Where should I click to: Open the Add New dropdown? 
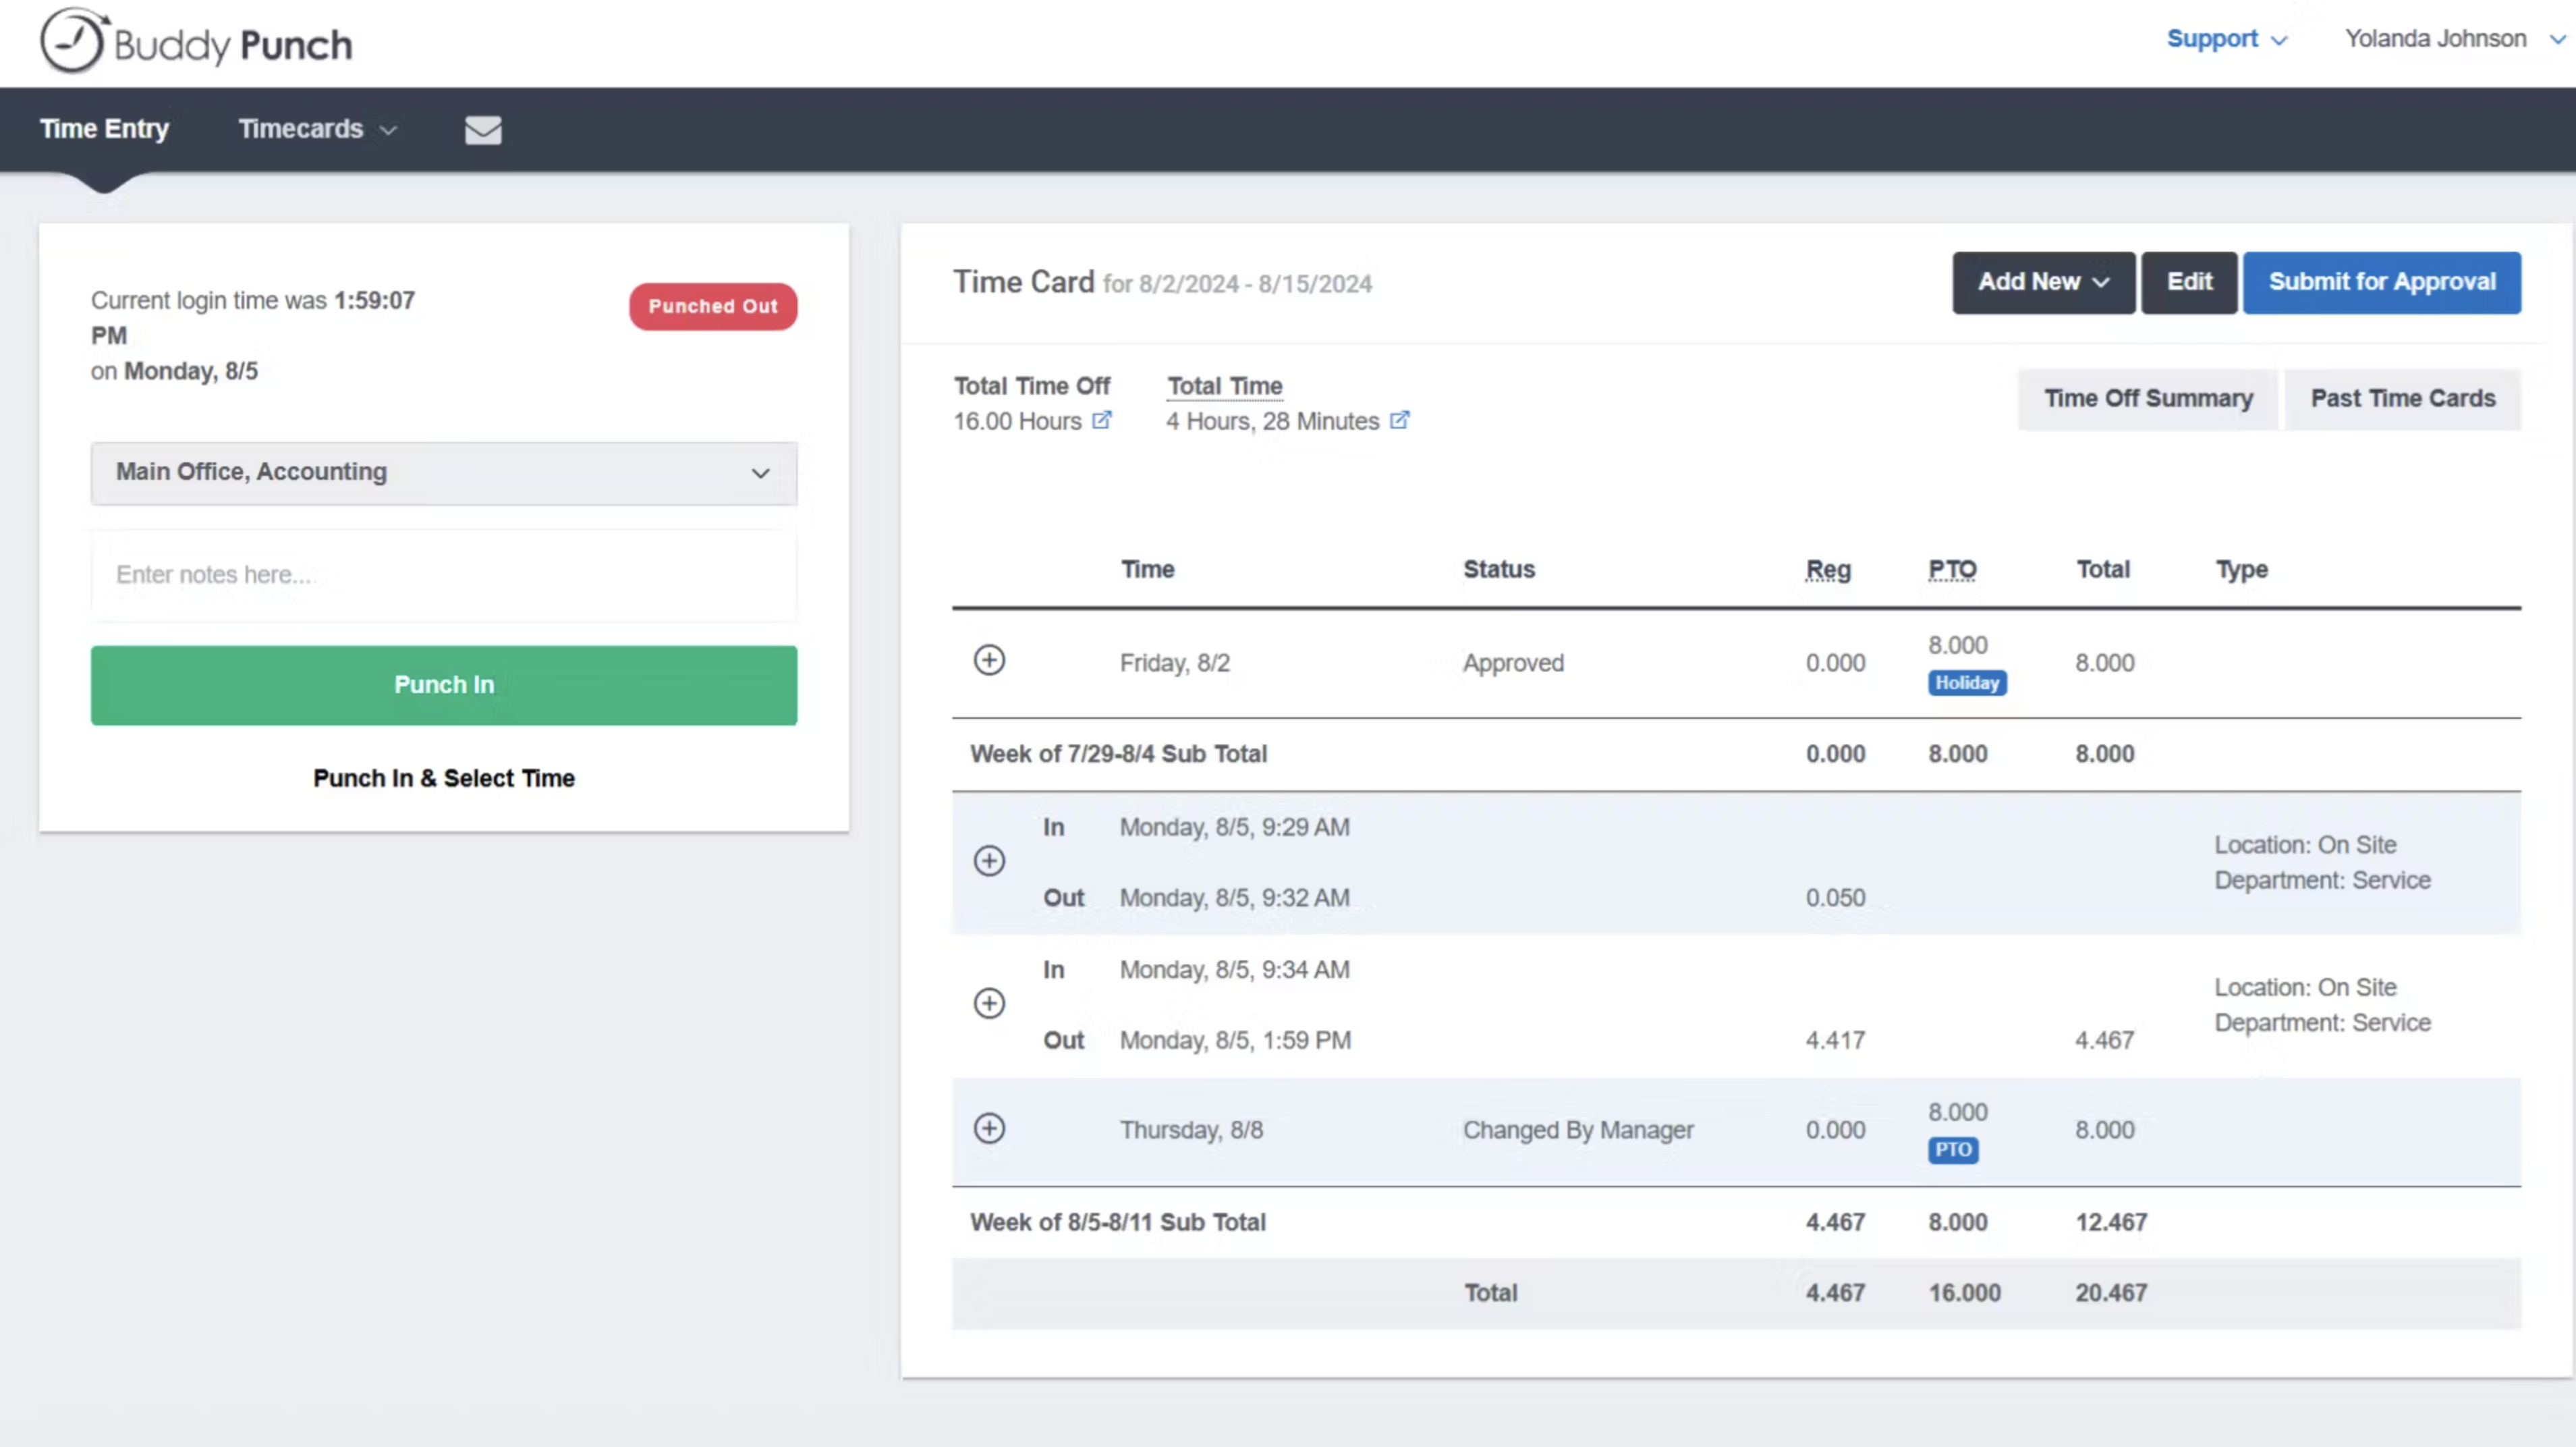(x=2043, y=283)
